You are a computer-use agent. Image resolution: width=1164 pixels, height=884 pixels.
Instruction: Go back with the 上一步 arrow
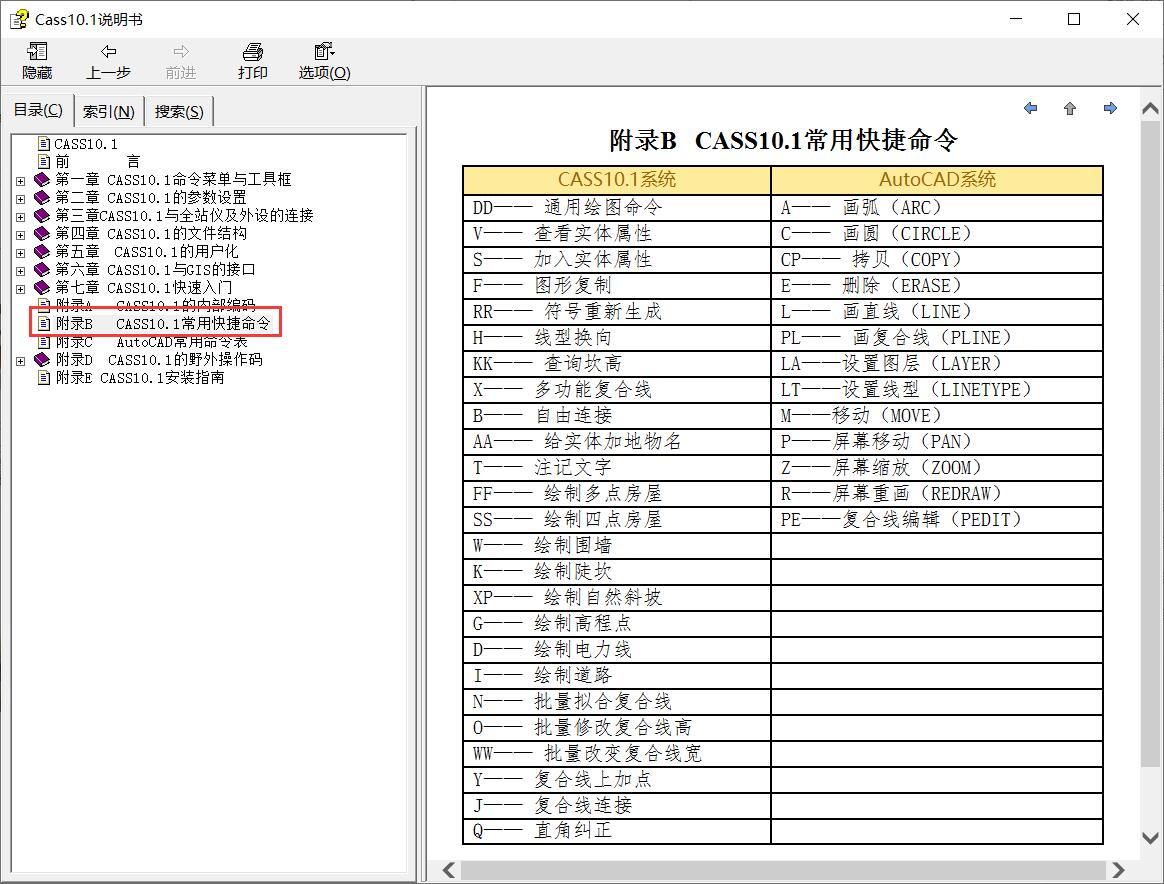[108, 51]
